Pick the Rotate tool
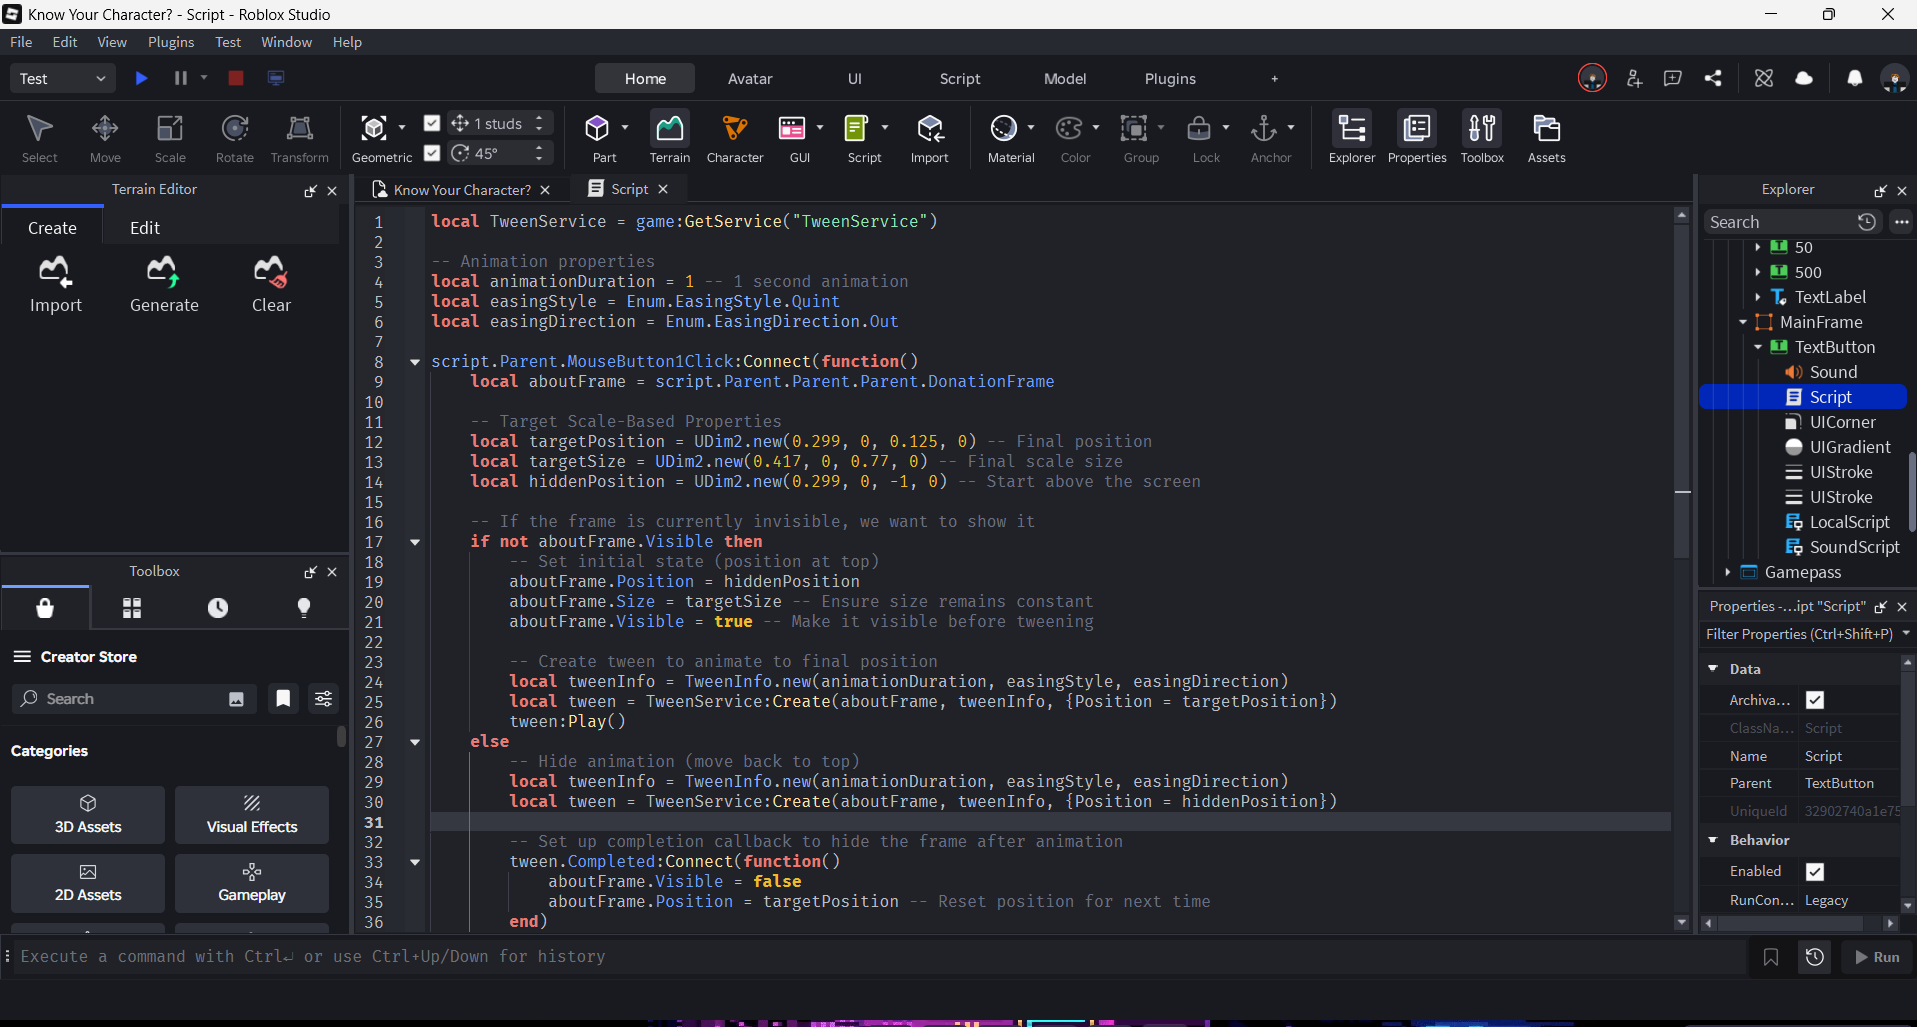This screenshot has width=1917, height=1027. click(x=235, y=138)
